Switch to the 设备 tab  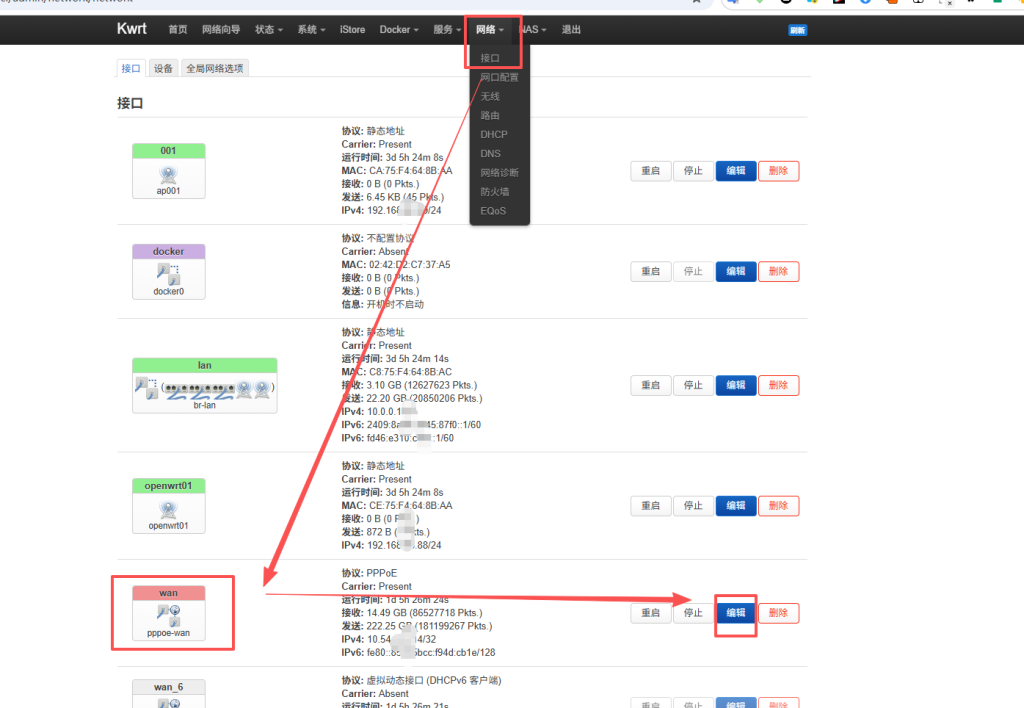[x=163, y=68]
